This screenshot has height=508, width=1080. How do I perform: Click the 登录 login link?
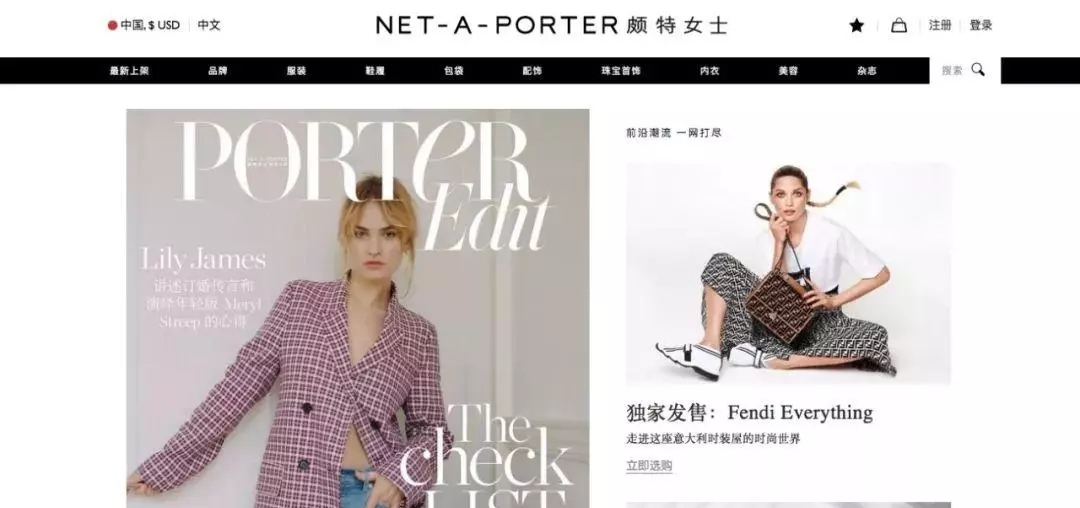[x=981, y=25]
